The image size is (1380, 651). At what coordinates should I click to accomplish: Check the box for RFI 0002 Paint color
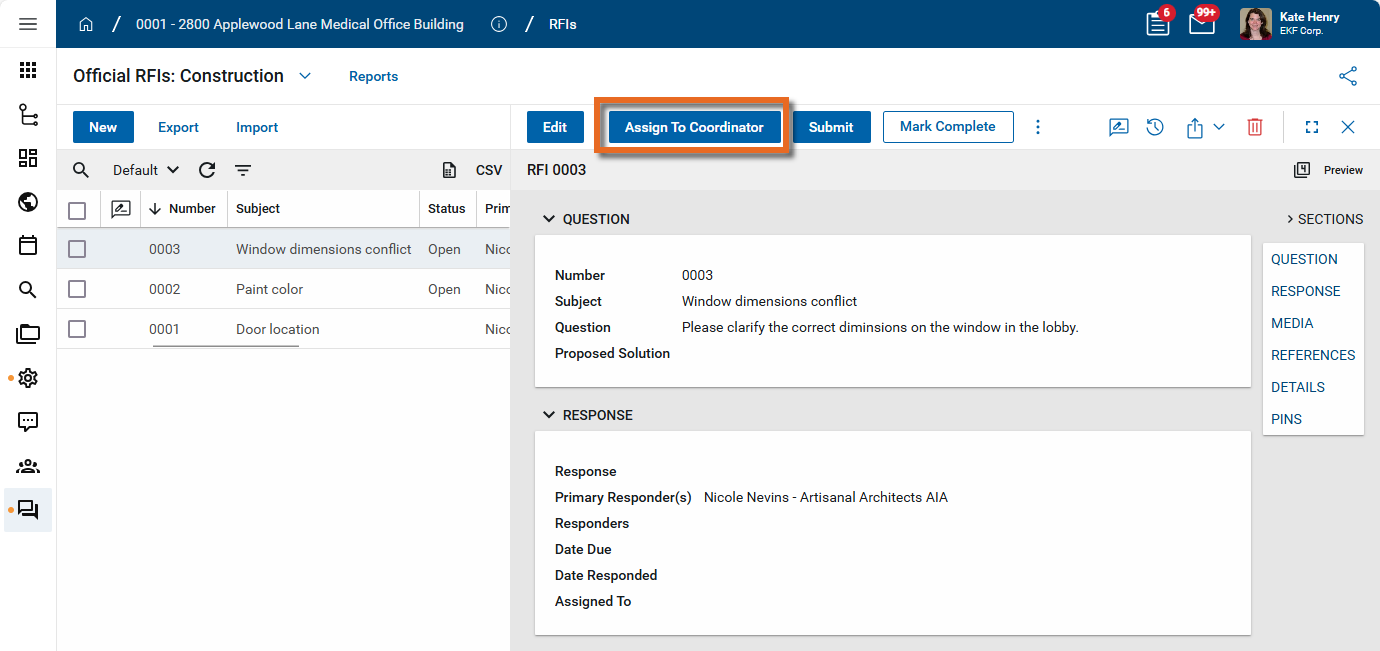[x=77, y=289]
